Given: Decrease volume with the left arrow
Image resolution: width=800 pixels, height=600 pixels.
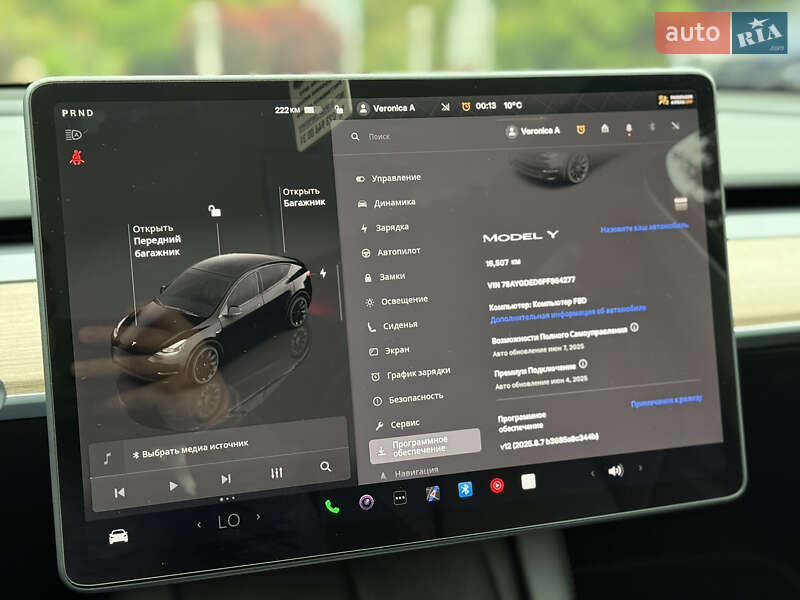Looking at the screenshot, I should click(x=592, y=473).
